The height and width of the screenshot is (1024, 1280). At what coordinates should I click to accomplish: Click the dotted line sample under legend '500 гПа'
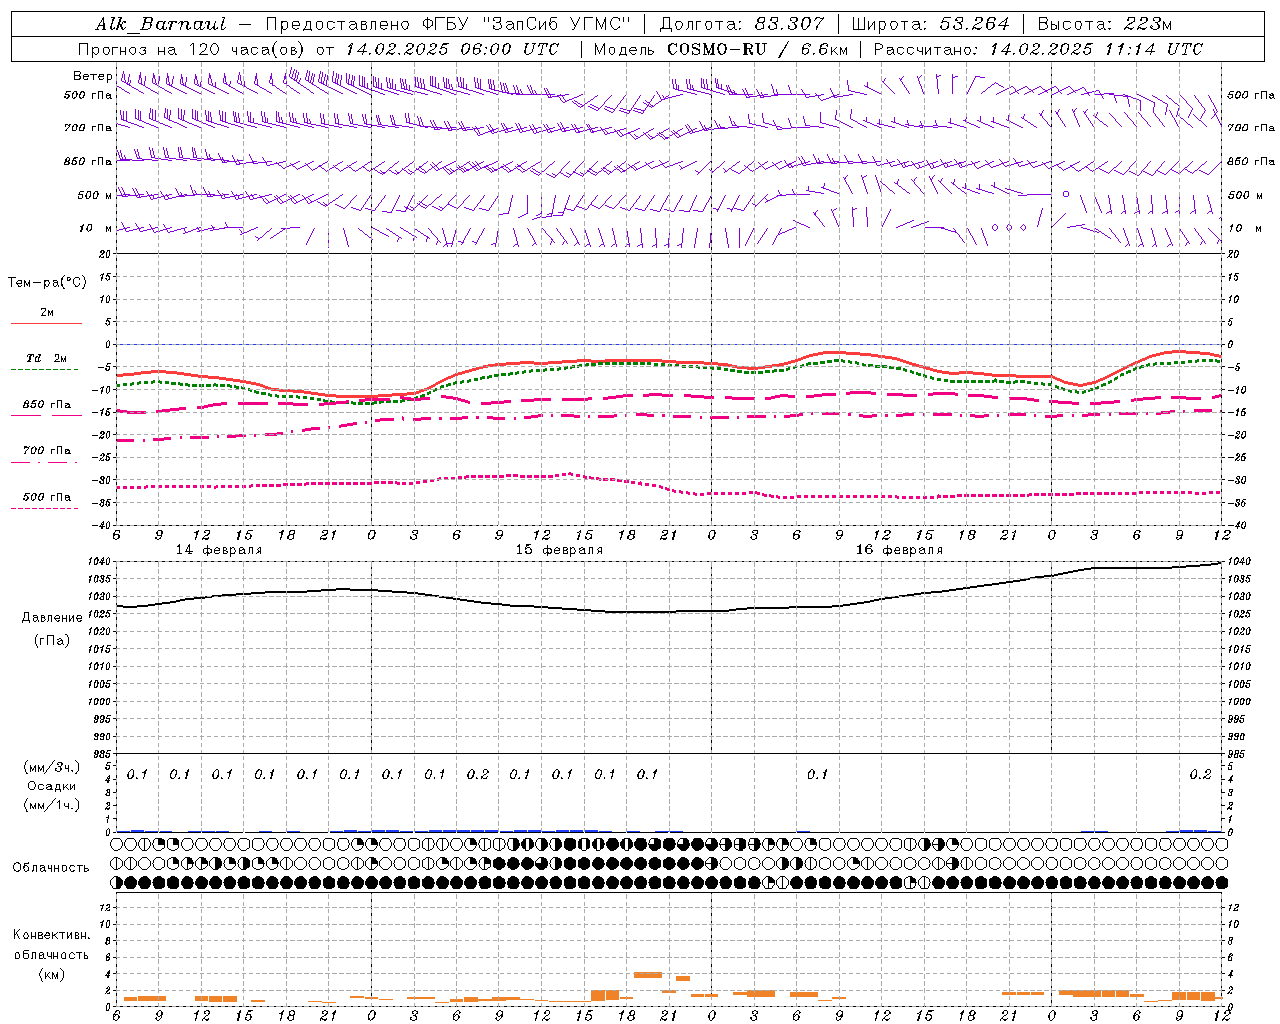46,508
